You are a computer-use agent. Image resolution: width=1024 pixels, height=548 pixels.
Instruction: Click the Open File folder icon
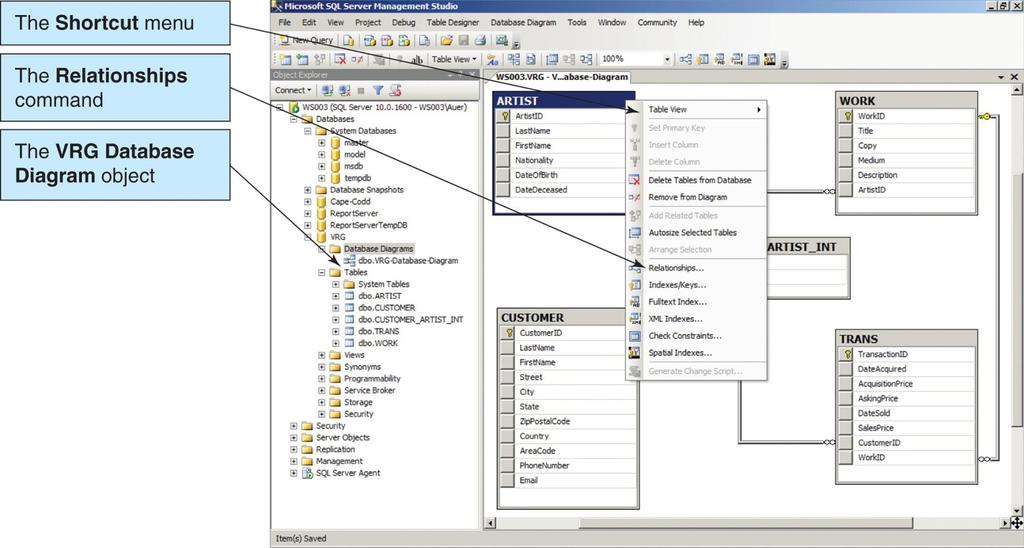pos(446,40)
